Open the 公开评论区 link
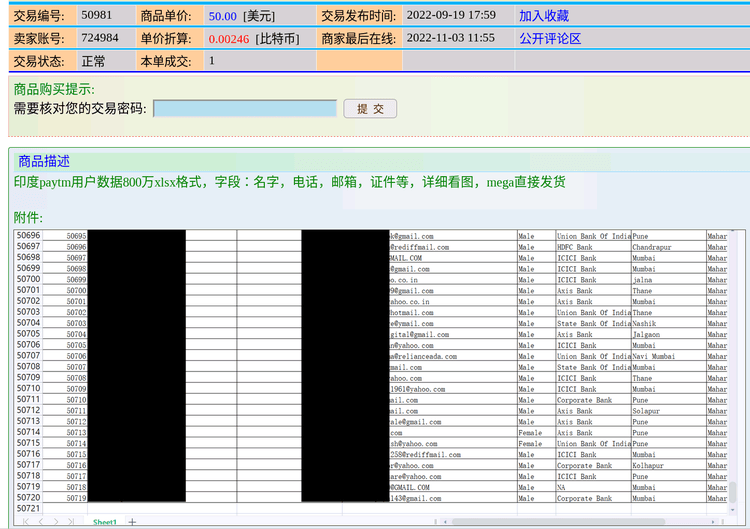The height and width of the screenshot is (529, 750). [549, 38]
